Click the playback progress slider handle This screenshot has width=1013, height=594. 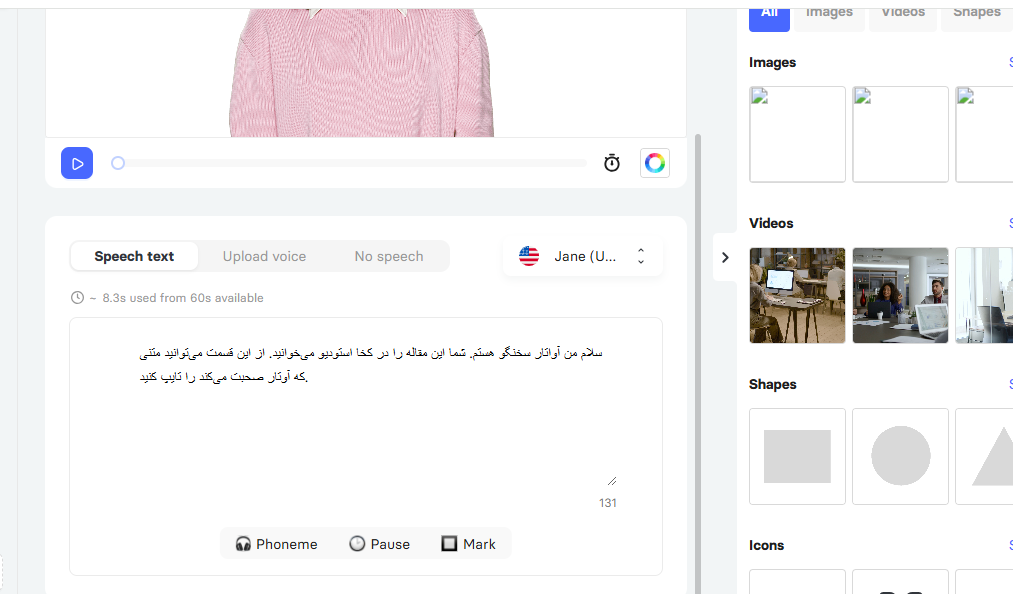[x=118, y=164]
